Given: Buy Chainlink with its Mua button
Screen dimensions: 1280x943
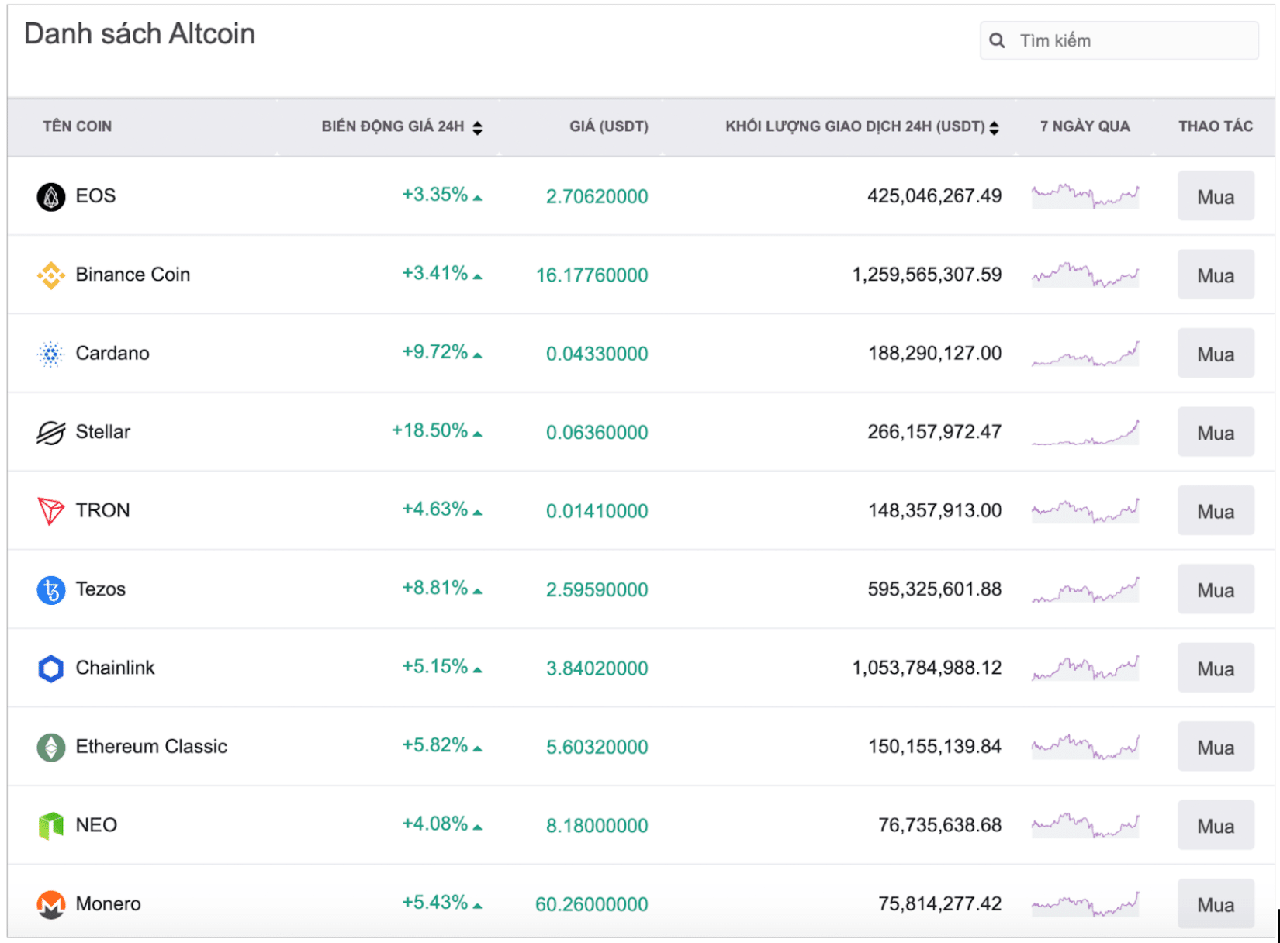Looking at the screenshot, I should coord(1216,669).
